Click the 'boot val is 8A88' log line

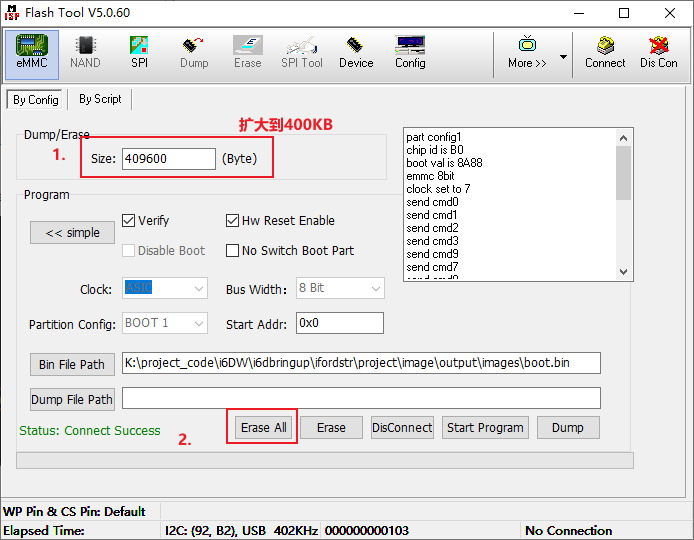click(x=444, y=163)
